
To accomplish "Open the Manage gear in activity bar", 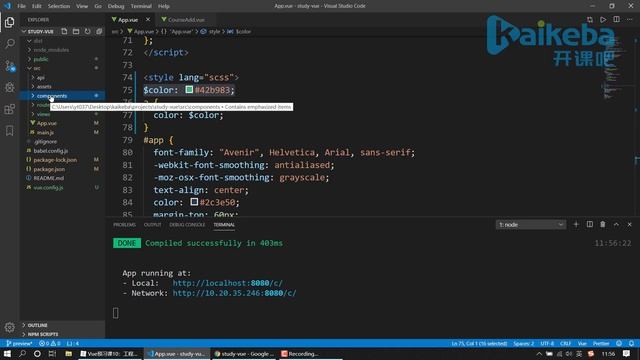I will [x=9, y=327].
